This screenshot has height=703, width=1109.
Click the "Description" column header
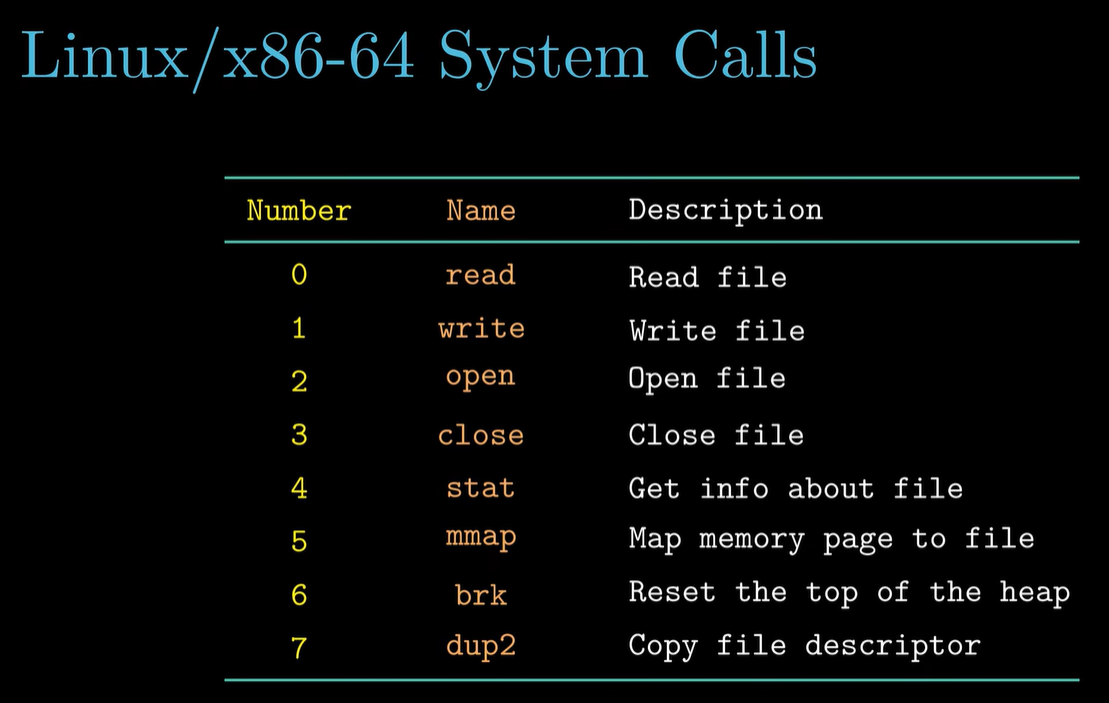(x=725, y=210)
